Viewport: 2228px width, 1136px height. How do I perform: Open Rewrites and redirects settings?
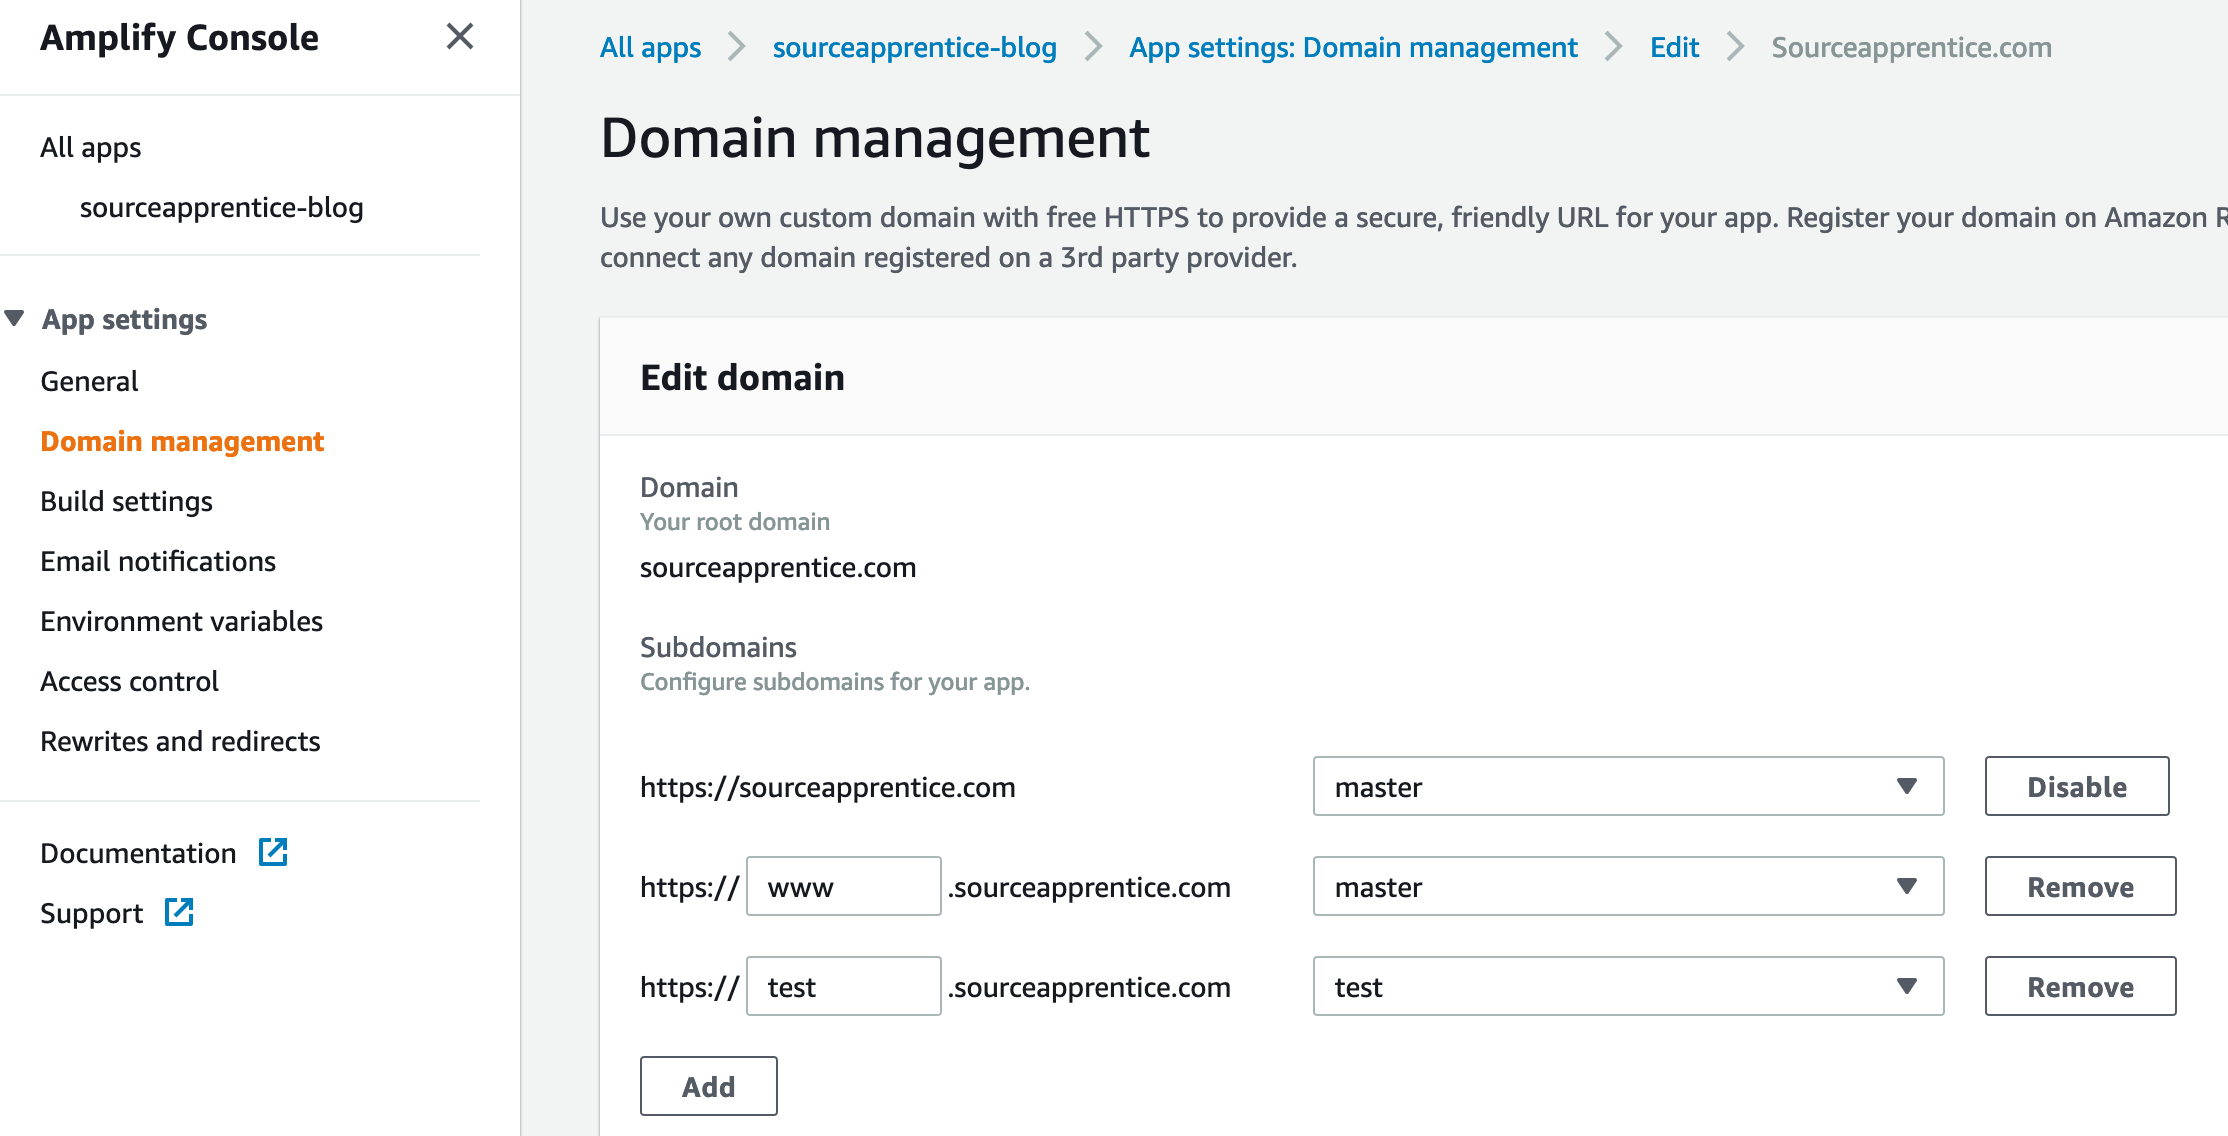[181, 741]
